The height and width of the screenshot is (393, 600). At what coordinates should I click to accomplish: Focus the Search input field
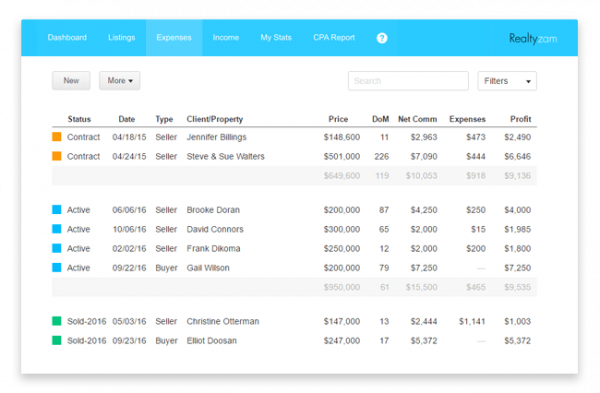point(408,81)
